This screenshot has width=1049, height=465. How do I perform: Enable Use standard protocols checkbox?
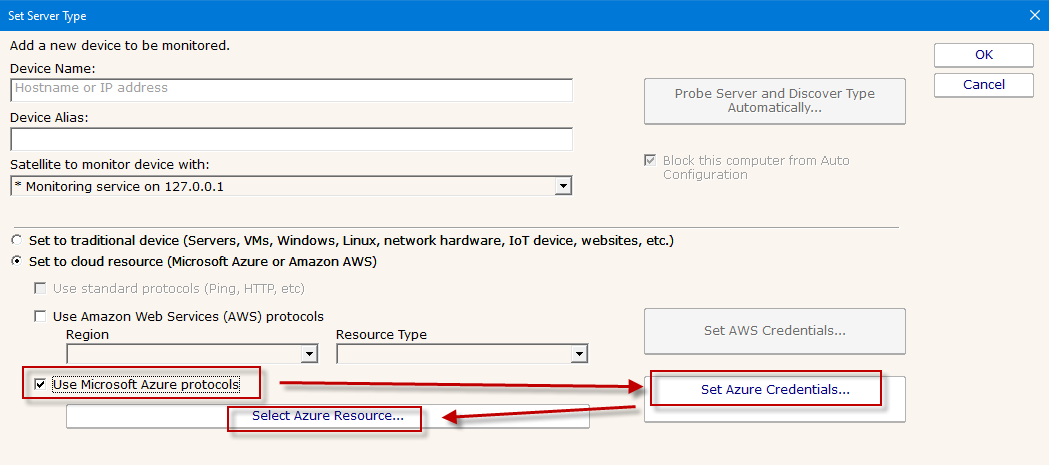(41, 289)
